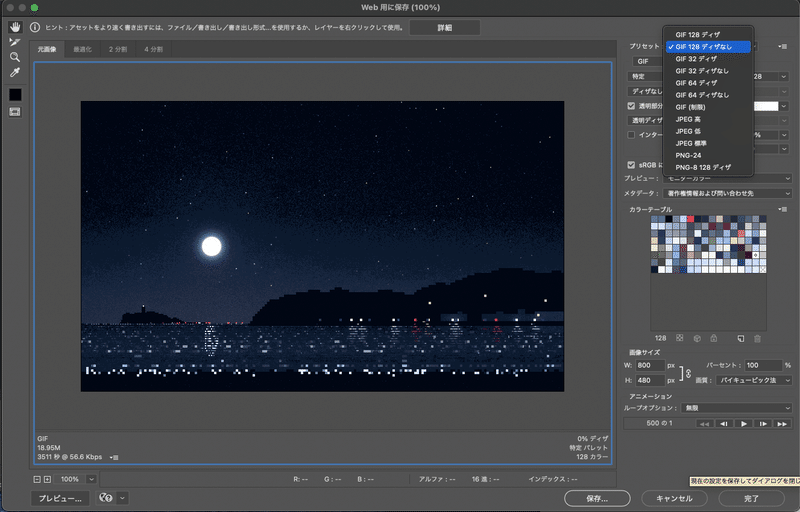Select the Slice Select tool
800x512 pixels.
pos(15,42)
